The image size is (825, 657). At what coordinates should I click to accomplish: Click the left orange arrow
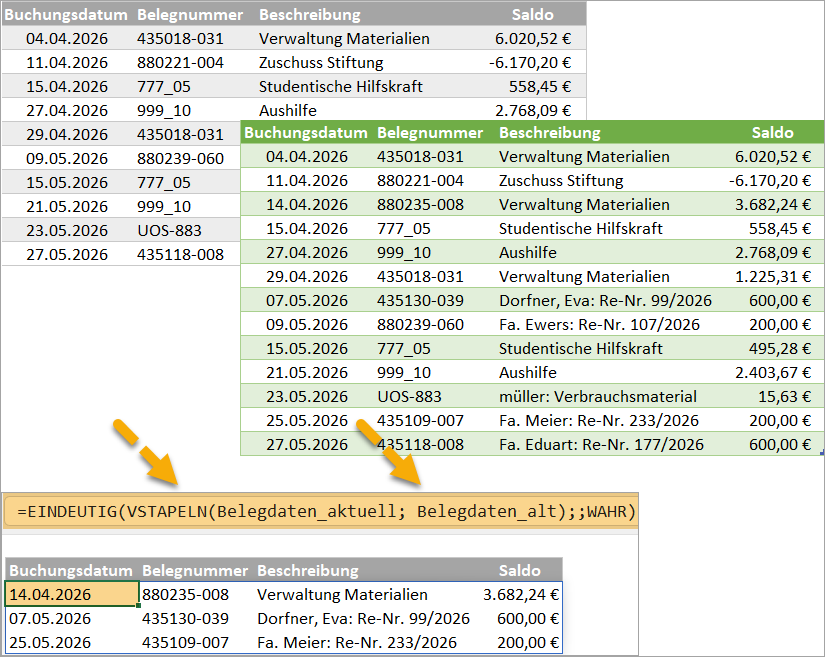(x=145, y=451)
